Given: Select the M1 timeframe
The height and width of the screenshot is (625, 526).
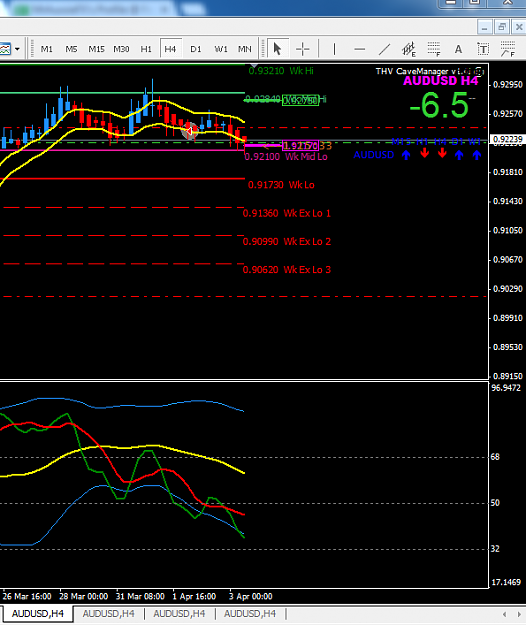Looking at the screenshot, I should tap(47, 49).
